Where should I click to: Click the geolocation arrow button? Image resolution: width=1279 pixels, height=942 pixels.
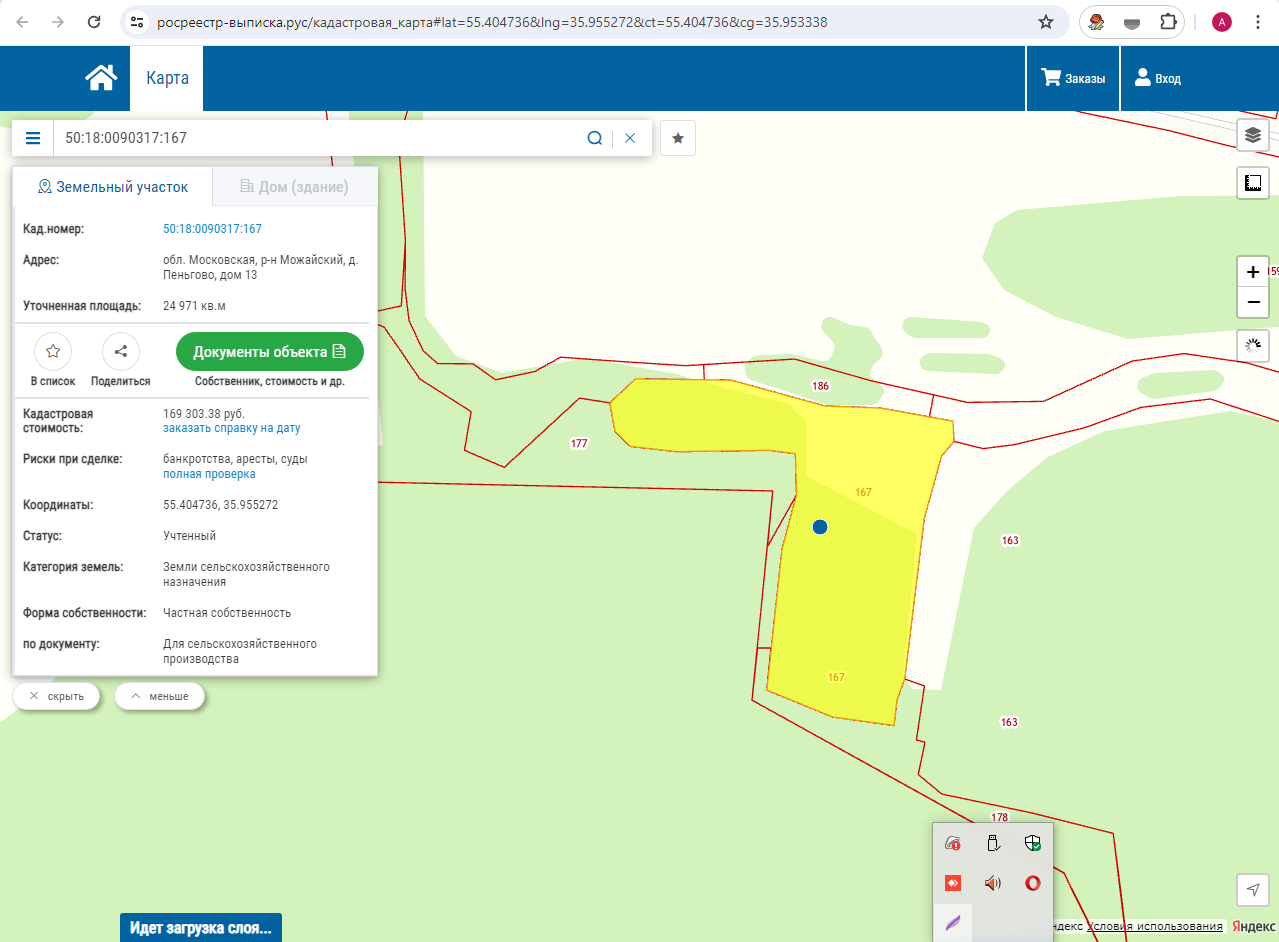pos(1253,888)
